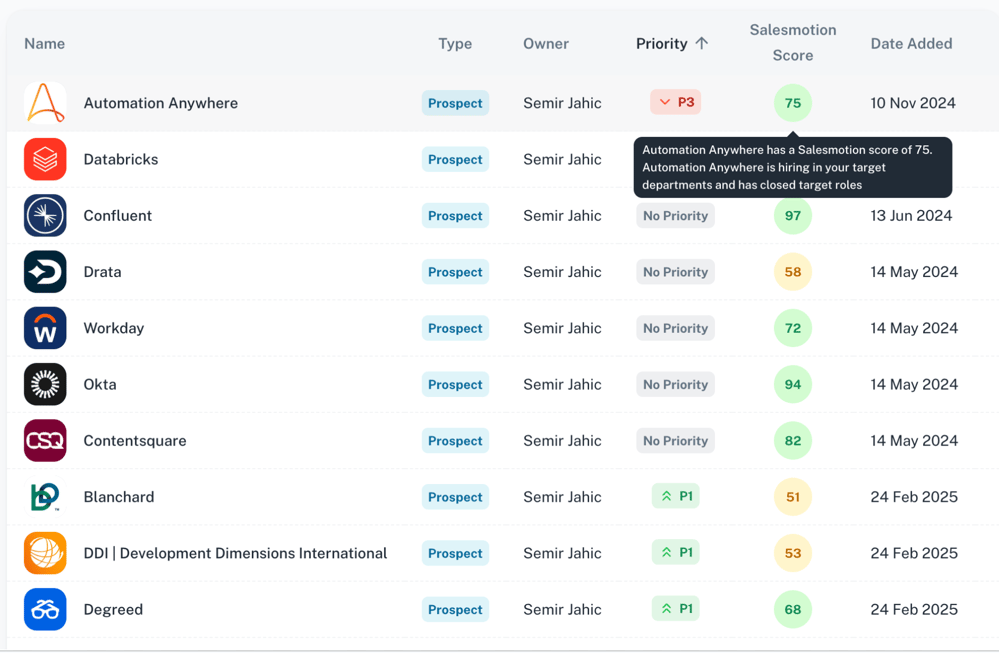
Task: Open the Databricks account name
Action: coord(120,159)
